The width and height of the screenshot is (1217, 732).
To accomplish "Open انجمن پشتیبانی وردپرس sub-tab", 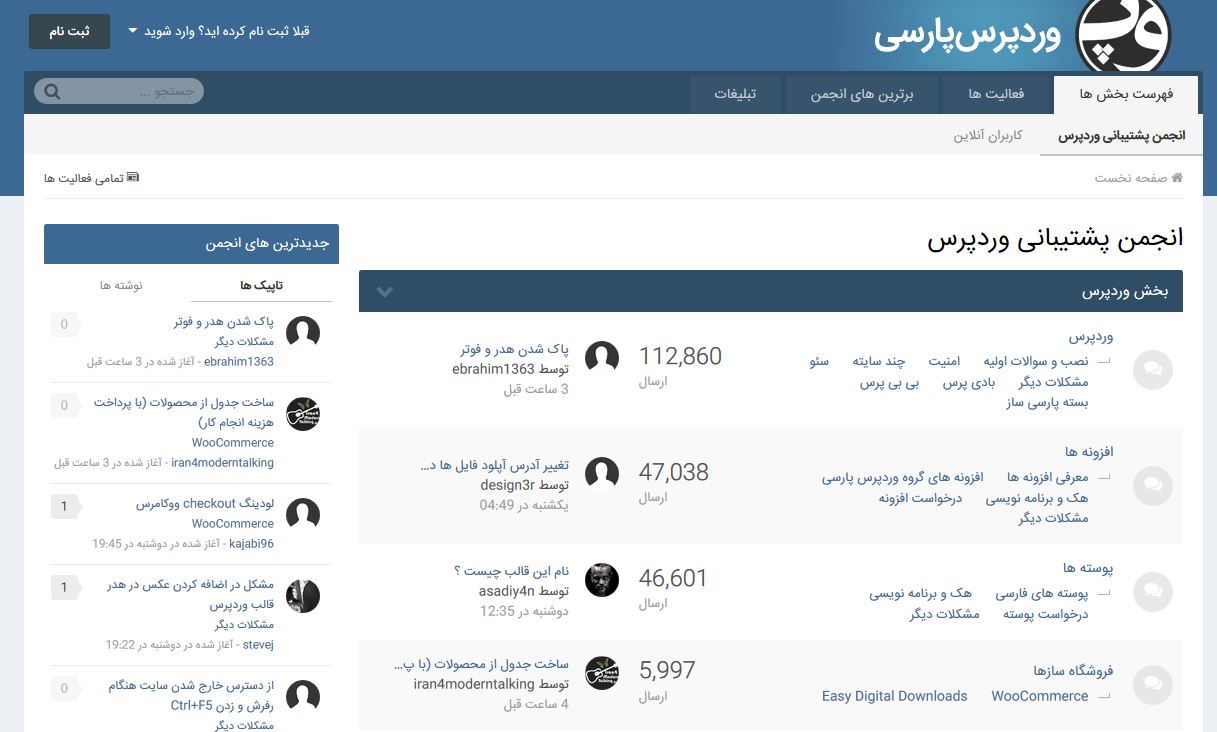I will click(x=1122, y=135).
